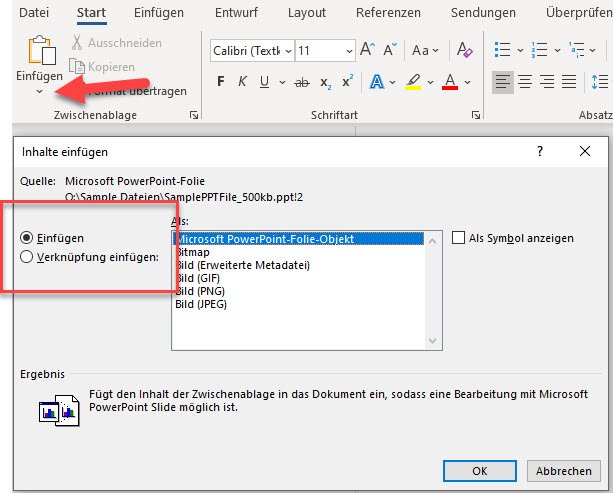Switch to the Überprüfen tab
The height and width of the screenshot is (493, 613).
tap(579, 13)
